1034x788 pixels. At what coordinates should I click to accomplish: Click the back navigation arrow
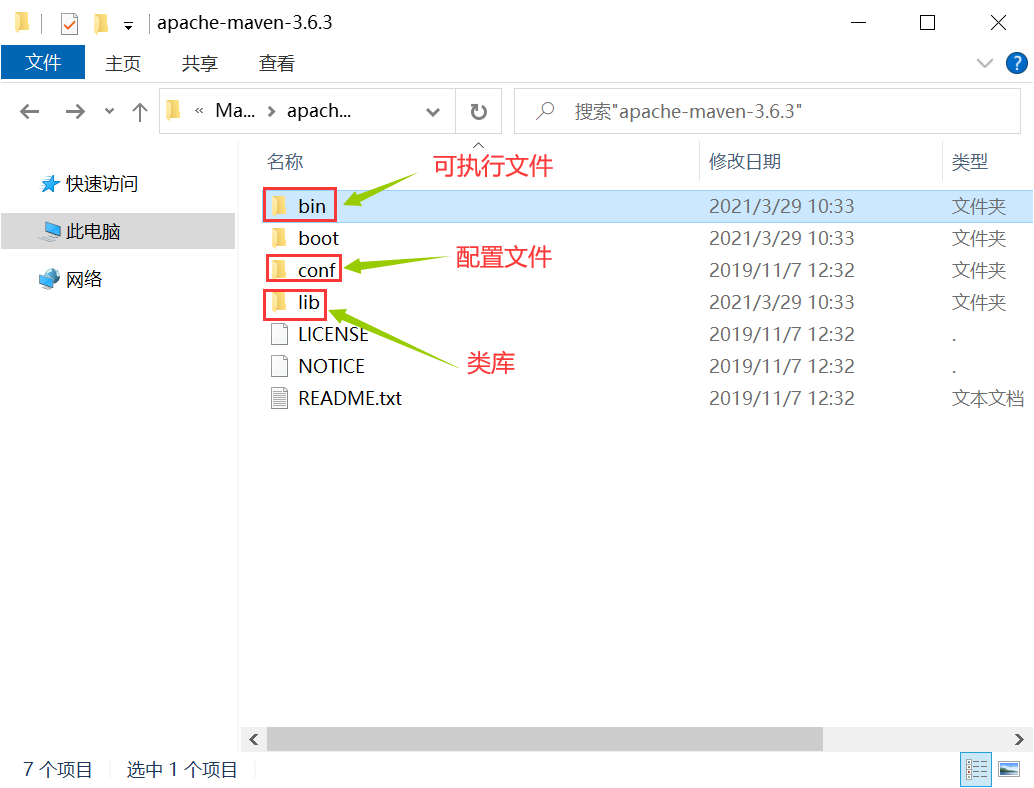30,111
